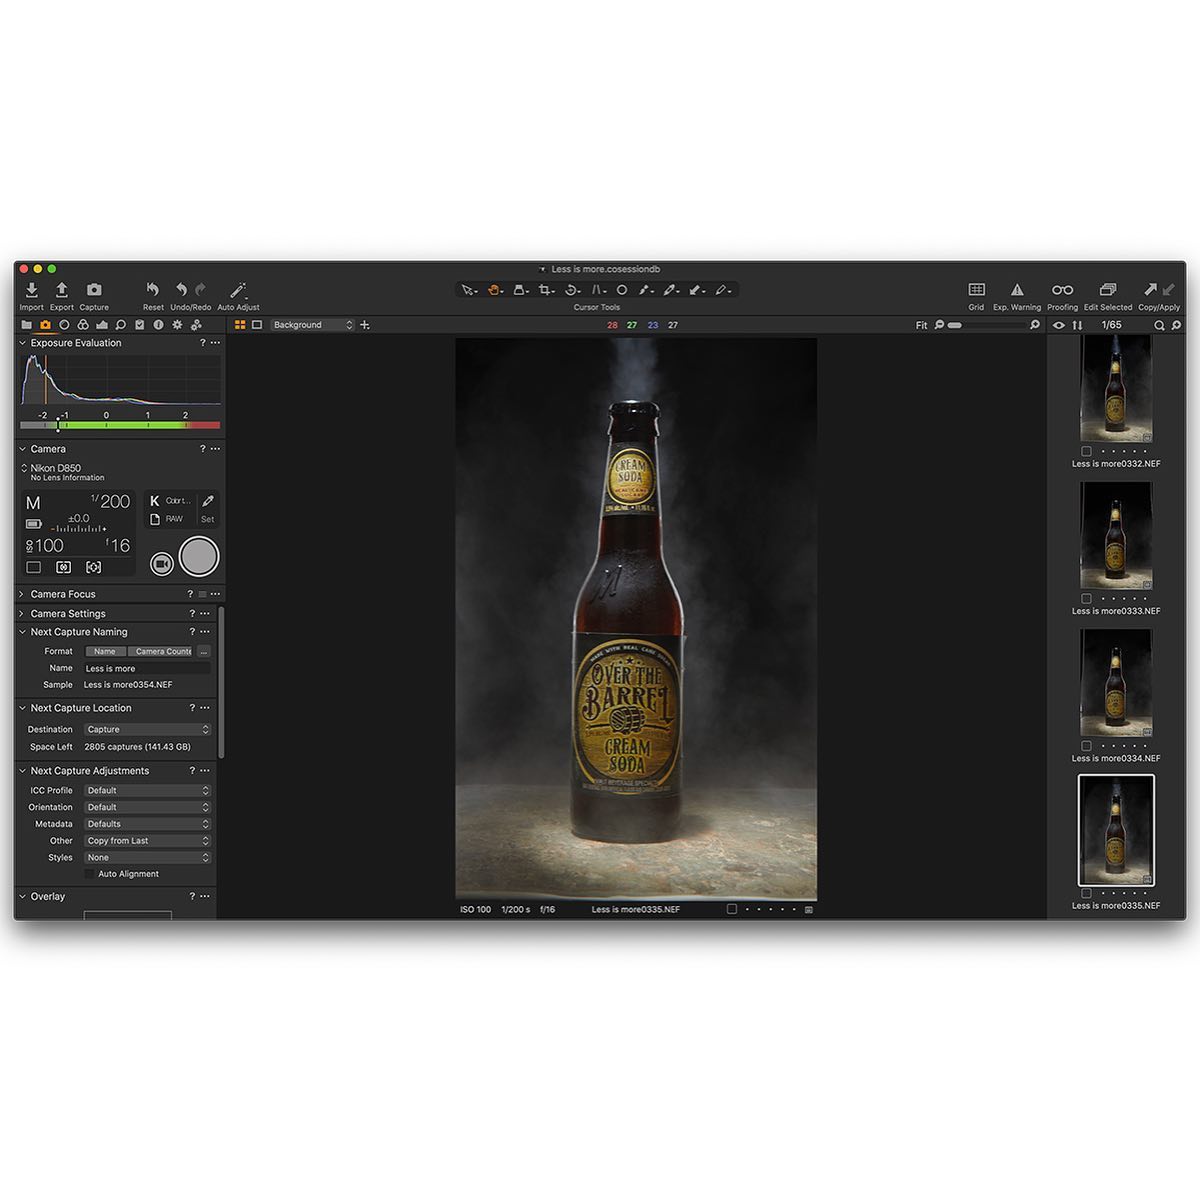Click the Undo arrow icon

[x=181, y=290]
